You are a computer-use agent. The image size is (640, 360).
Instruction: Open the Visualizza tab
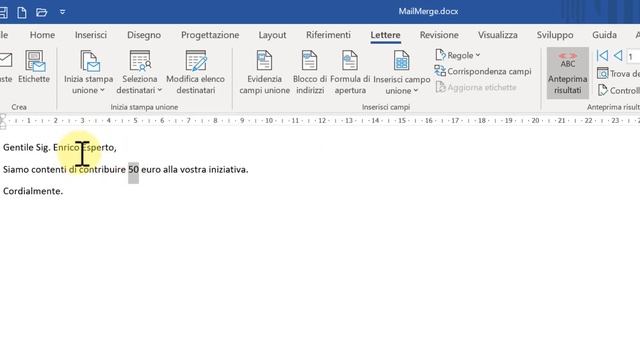[498, 35]
